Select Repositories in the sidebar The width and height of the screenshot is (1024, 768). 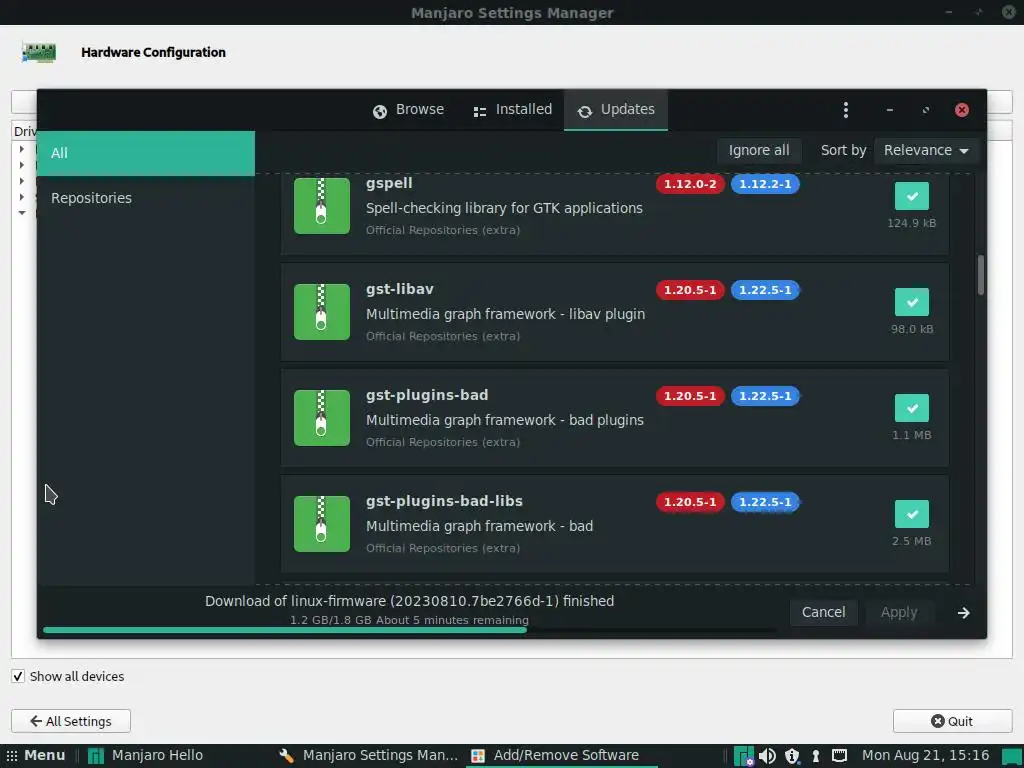146,198
